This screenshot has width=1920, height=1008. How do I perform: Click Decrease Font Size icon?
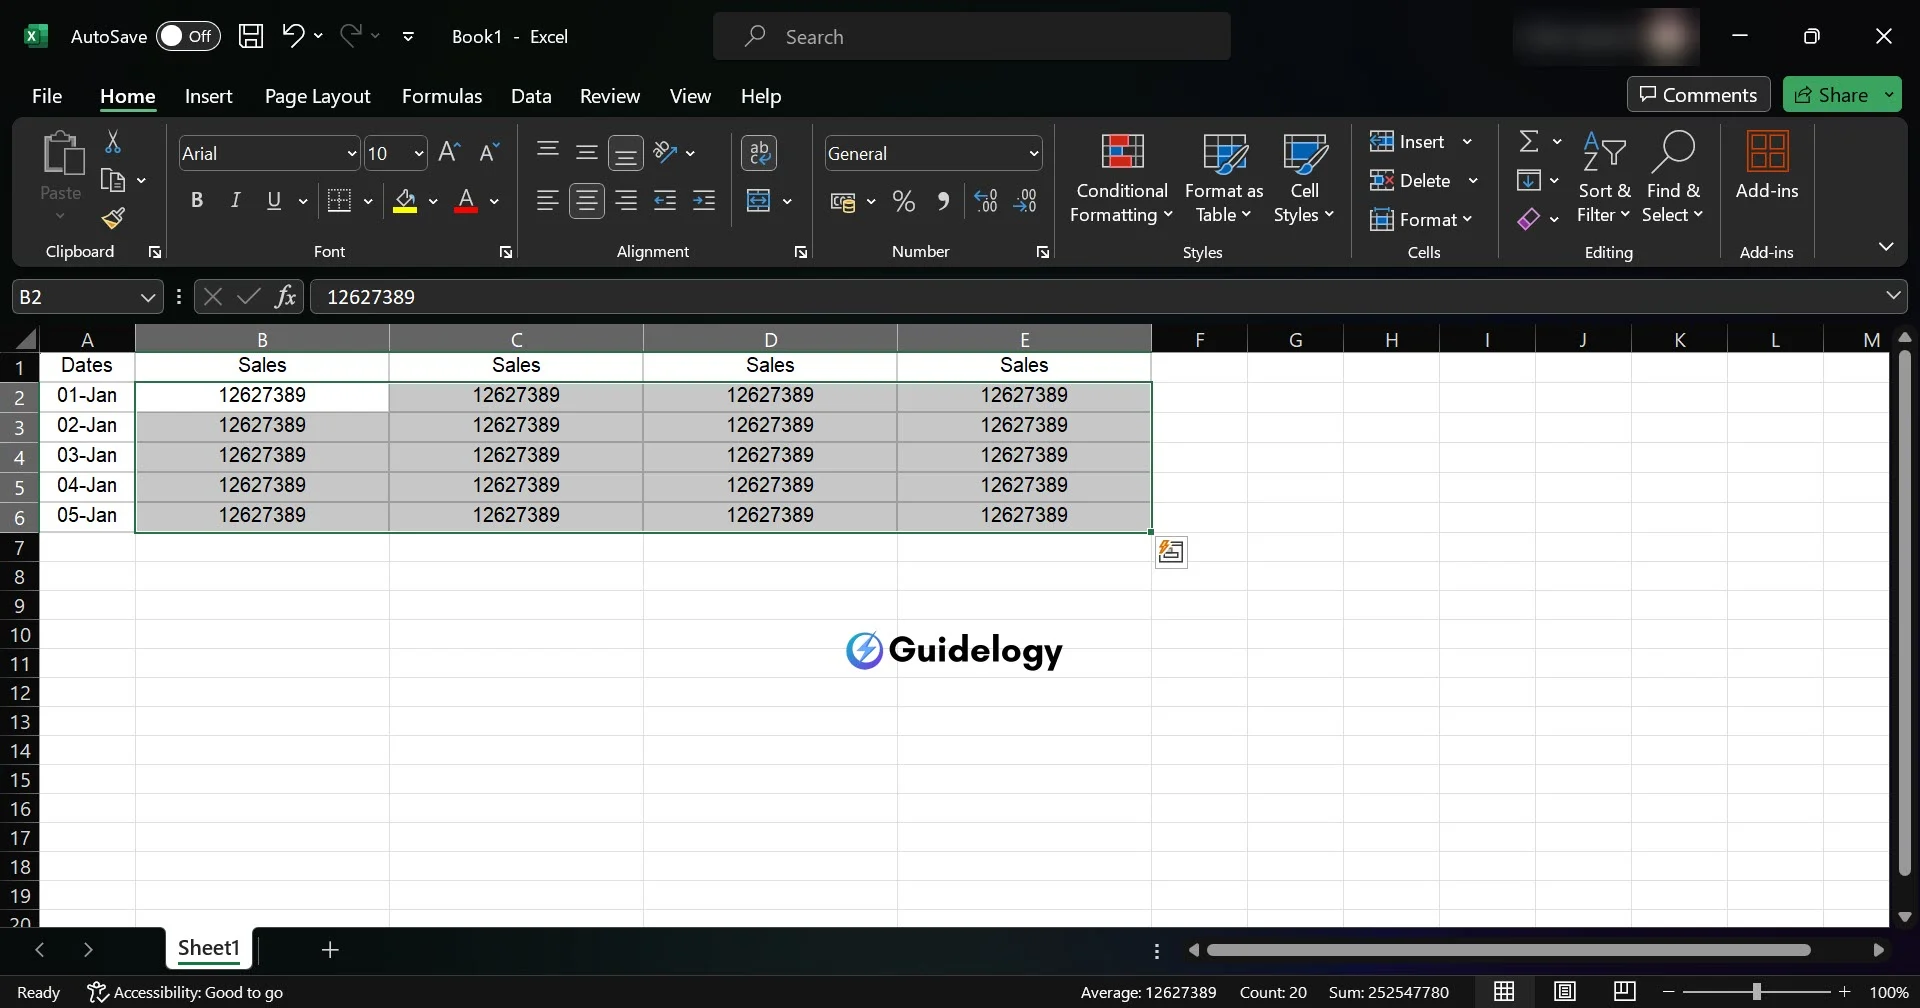[x=489, y=152]
